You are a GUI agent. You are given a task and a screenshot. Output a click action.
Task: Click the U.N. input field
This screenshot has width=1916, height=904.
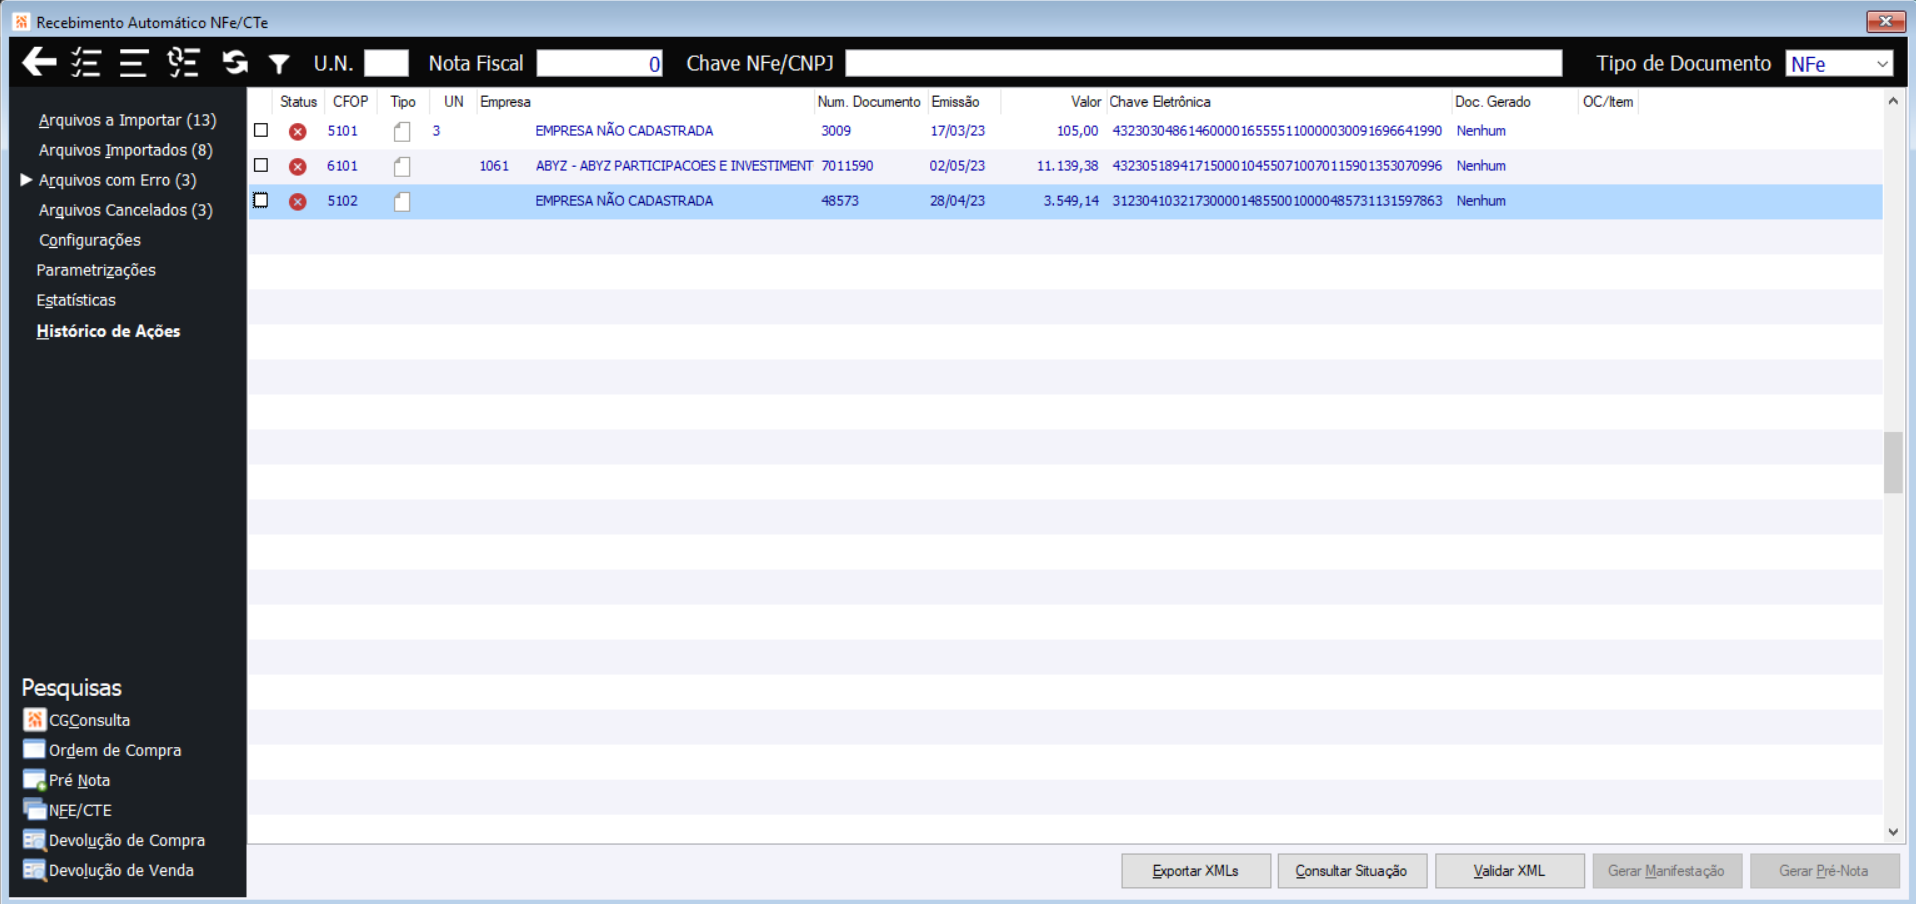coord(386,63)
